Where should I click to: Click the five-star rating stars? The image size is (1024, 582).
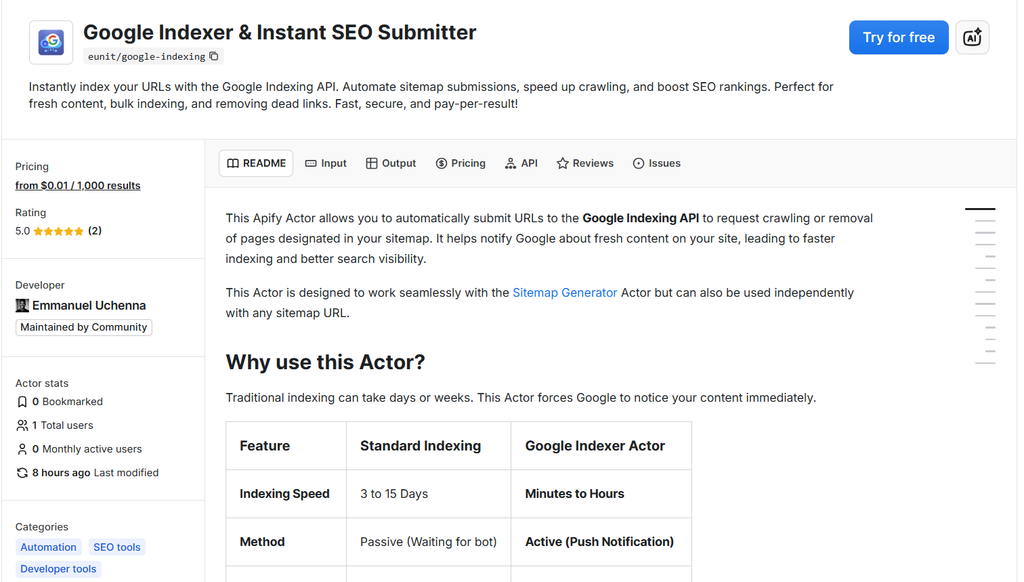[x=59, y=231]
